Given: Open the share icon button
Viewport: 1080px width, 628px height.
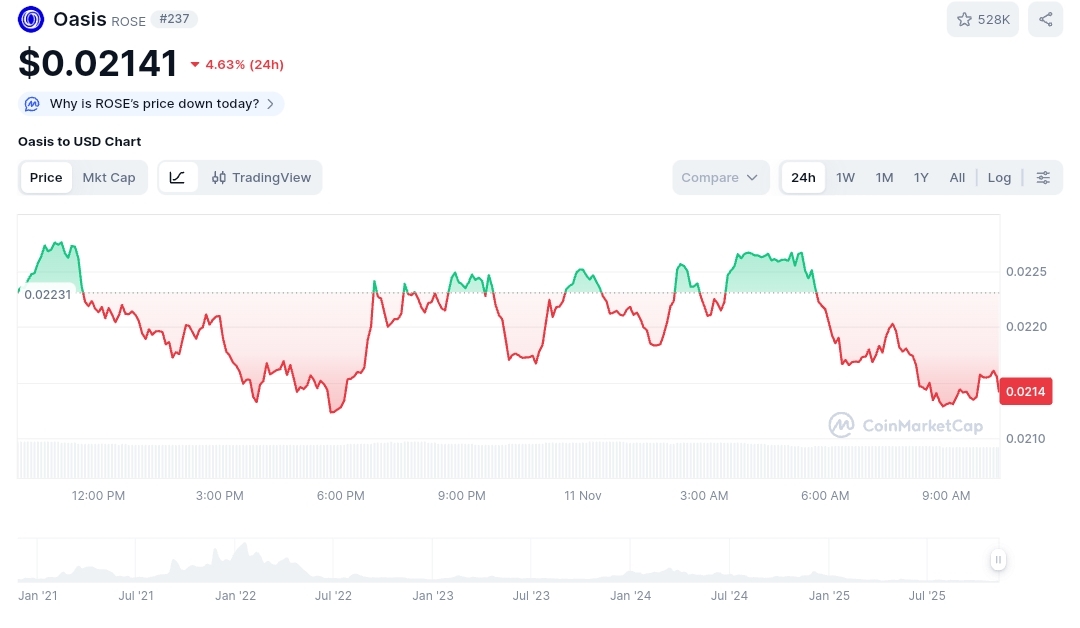Looking at the screenshot, I should click(x=1046, y=19).
